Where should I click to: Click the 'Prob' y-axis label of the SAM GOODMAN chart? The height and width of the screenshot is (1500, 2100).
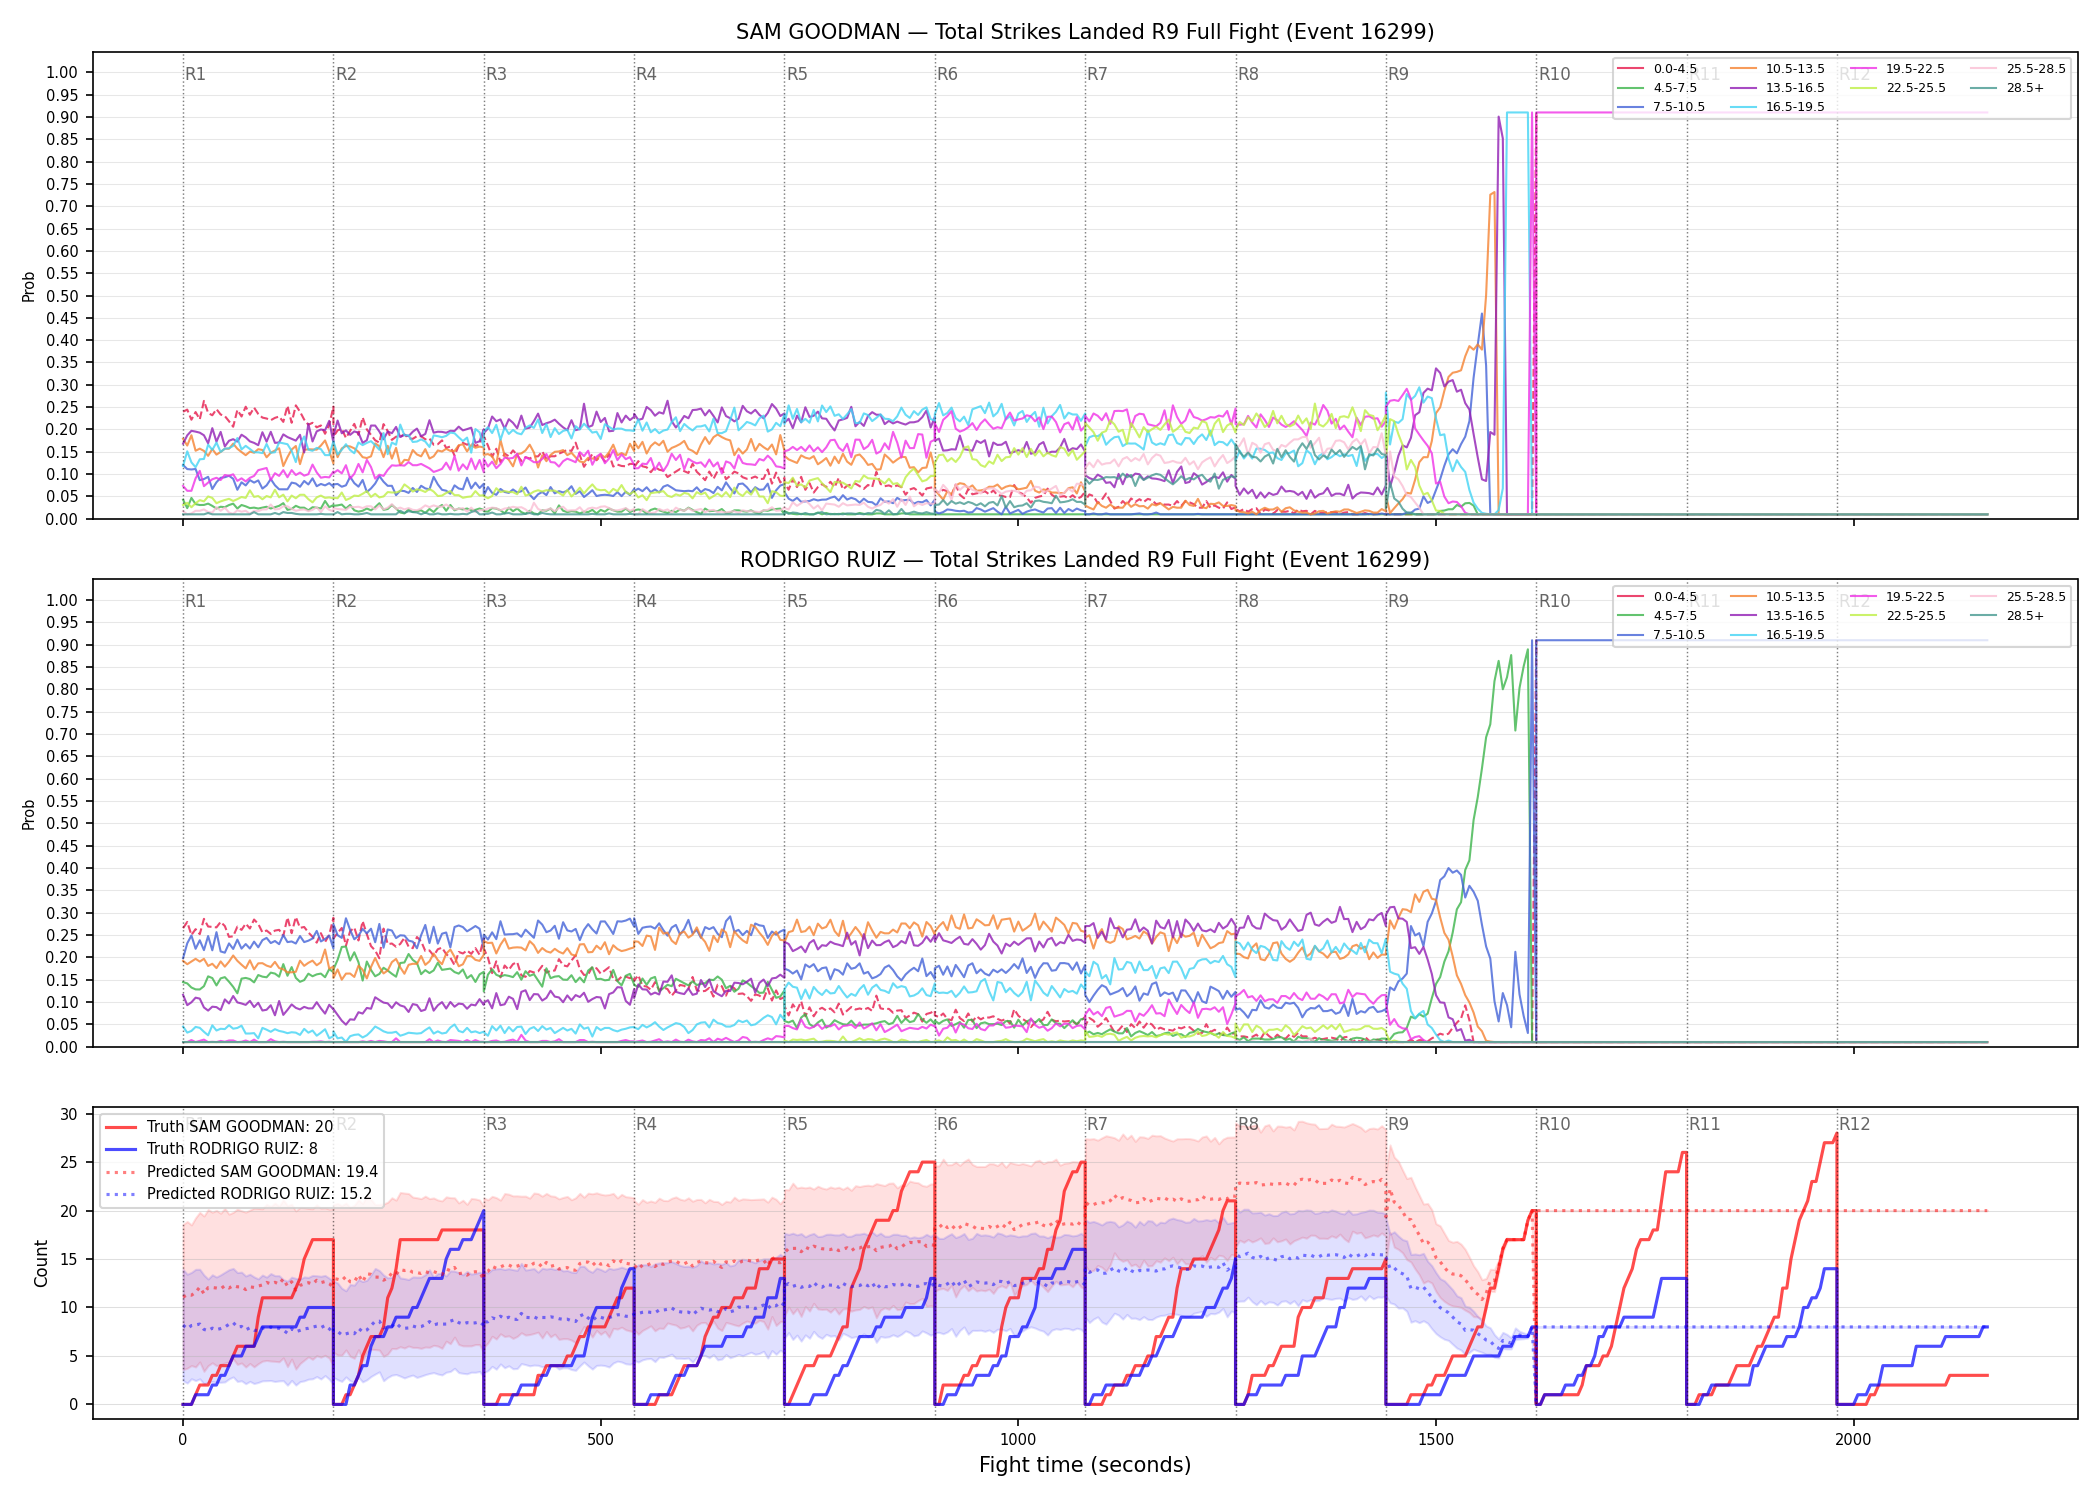pos(29,287)
